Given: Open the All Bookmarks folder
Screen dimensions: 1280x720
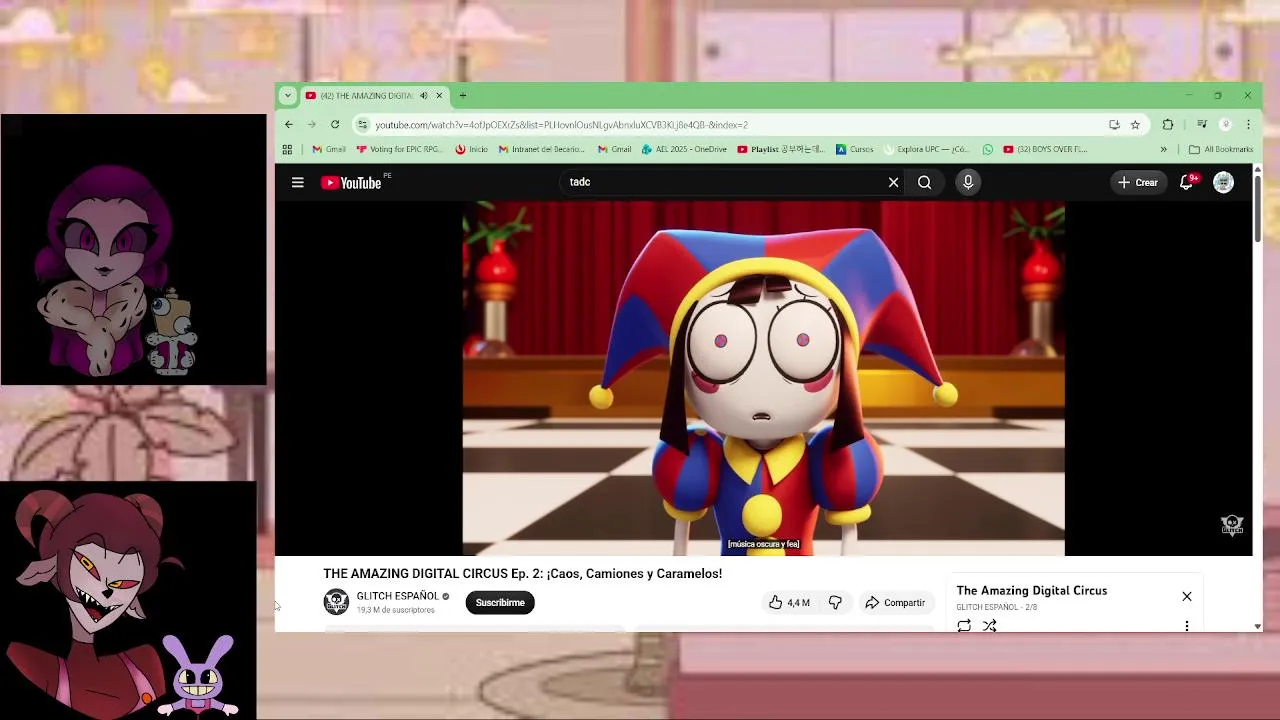Looking at the screenshot, I should click(1221, 149).
